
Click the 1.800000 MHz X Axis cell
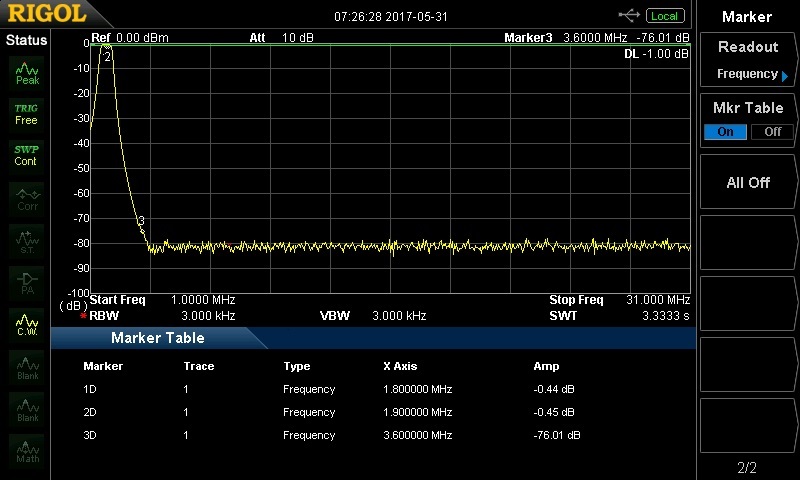pos(417,389)
